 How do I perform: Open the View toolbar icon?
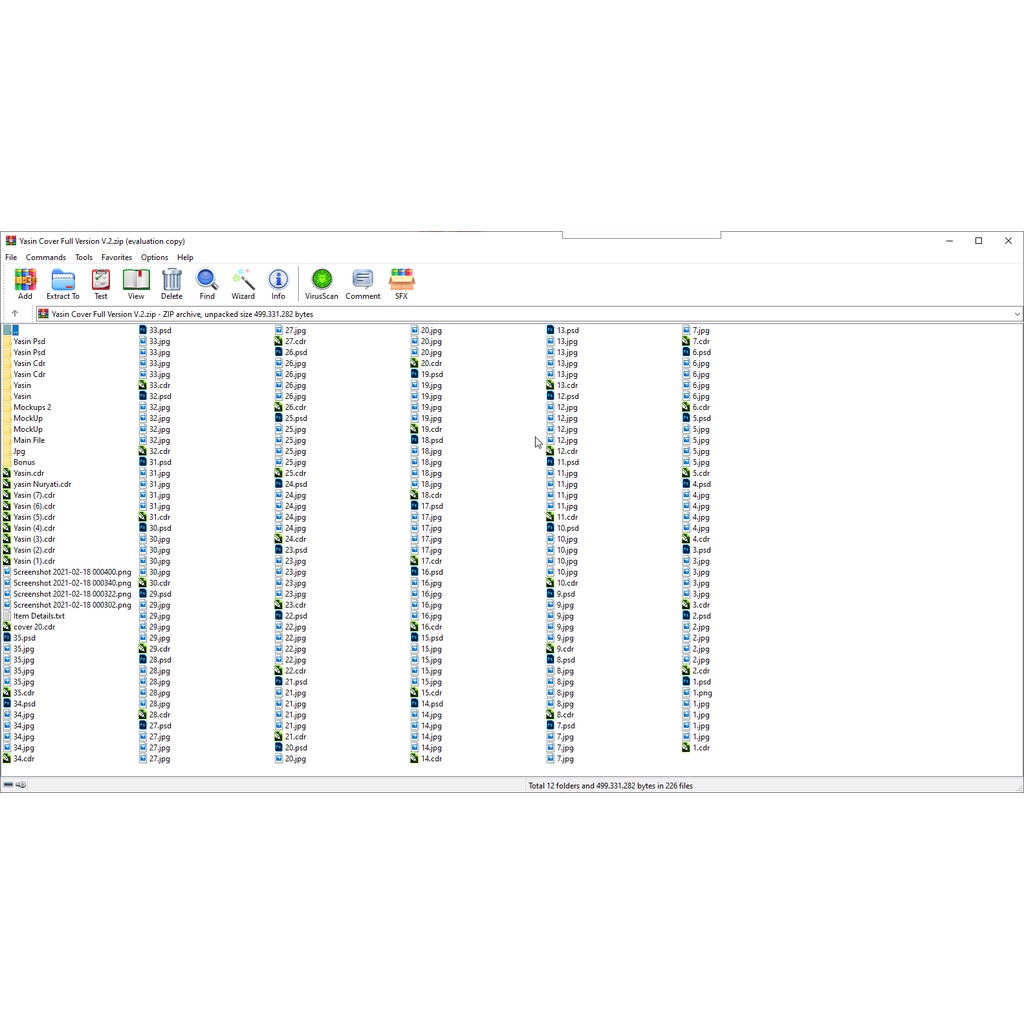pyautogui.click(x=136, y=284)
